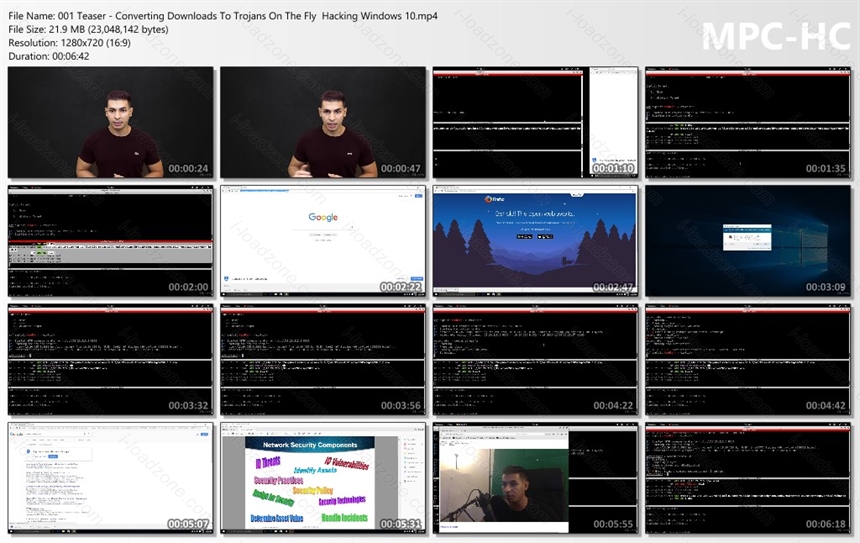Pick the terminal thumbnail stamped 00:04:42
This screenshot has height=543, width=860.
pos(748,360)
